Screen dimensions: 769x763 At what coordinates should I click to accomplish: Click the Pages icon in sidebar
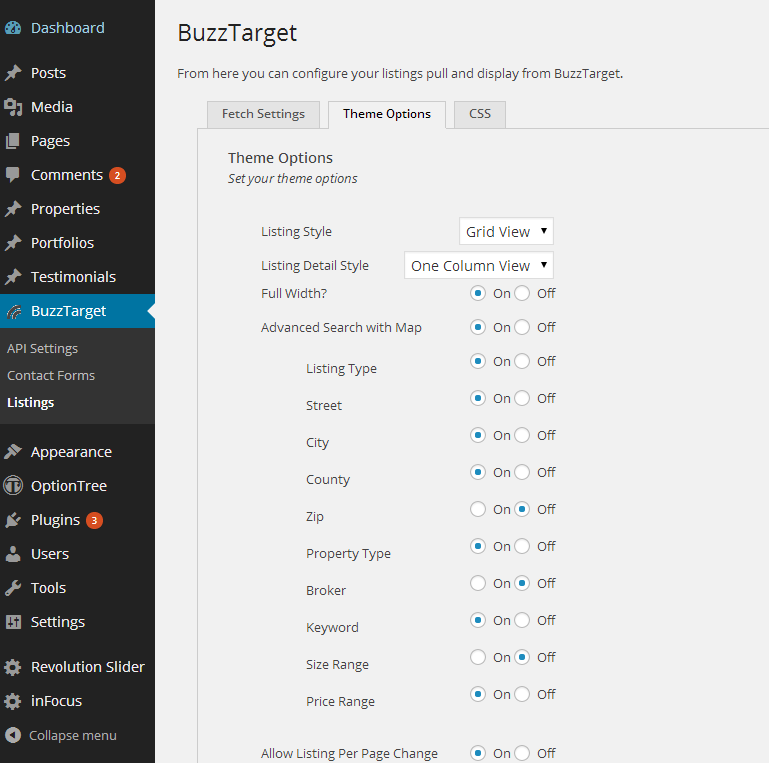point(13,141)
